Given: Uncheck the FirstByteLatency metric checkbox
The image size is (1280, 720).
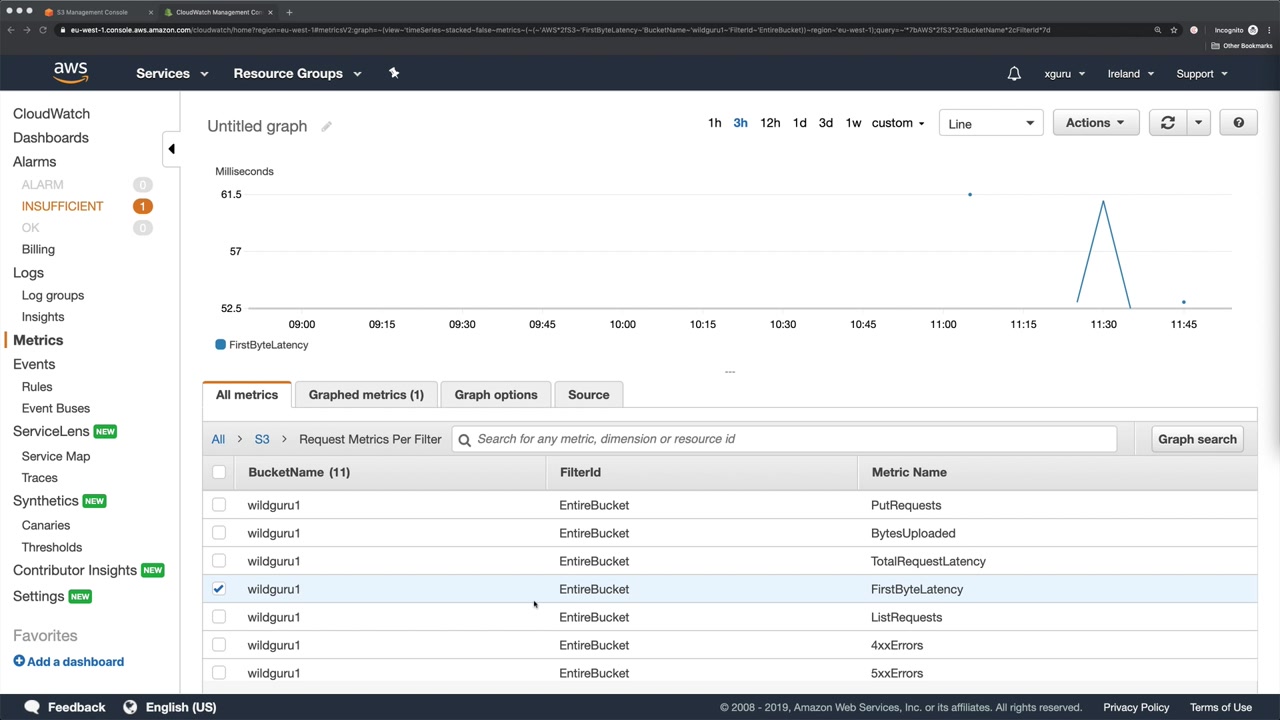Looking at the screenshot, I should point(219,589).
